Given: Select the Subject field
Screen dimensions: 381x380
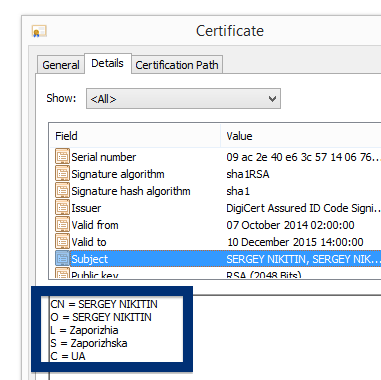Looking at the screenshot, I should click(89, 259).
